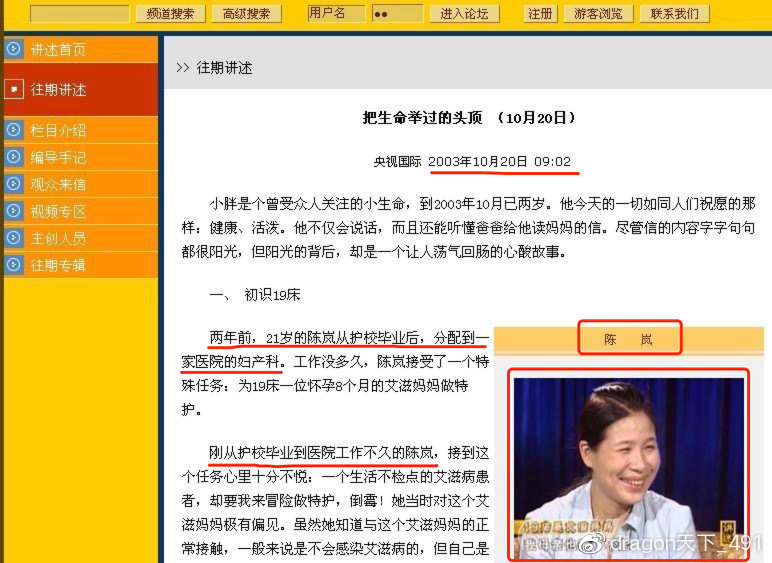Click the circle icon beside 编导手记
Viewport: 772px width, 563px height.
click(13, 157)
